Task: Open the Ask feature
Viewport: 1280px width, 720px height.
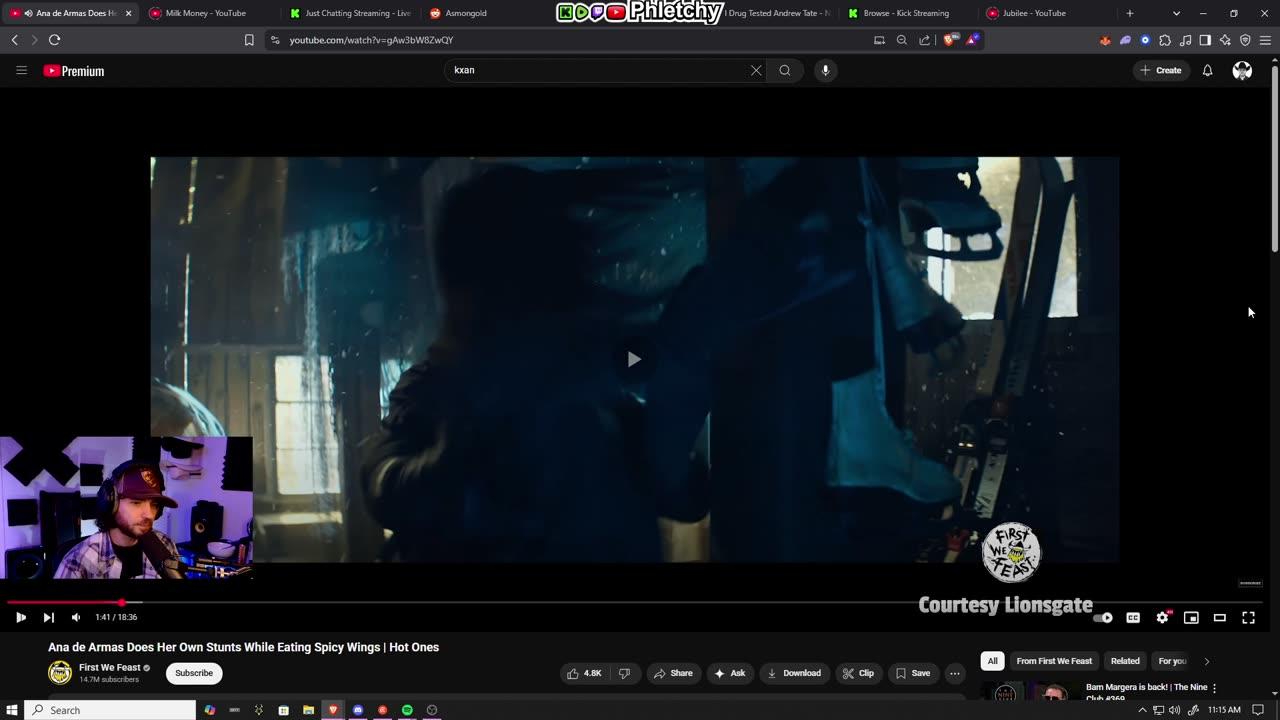Action: pos(729,673)
